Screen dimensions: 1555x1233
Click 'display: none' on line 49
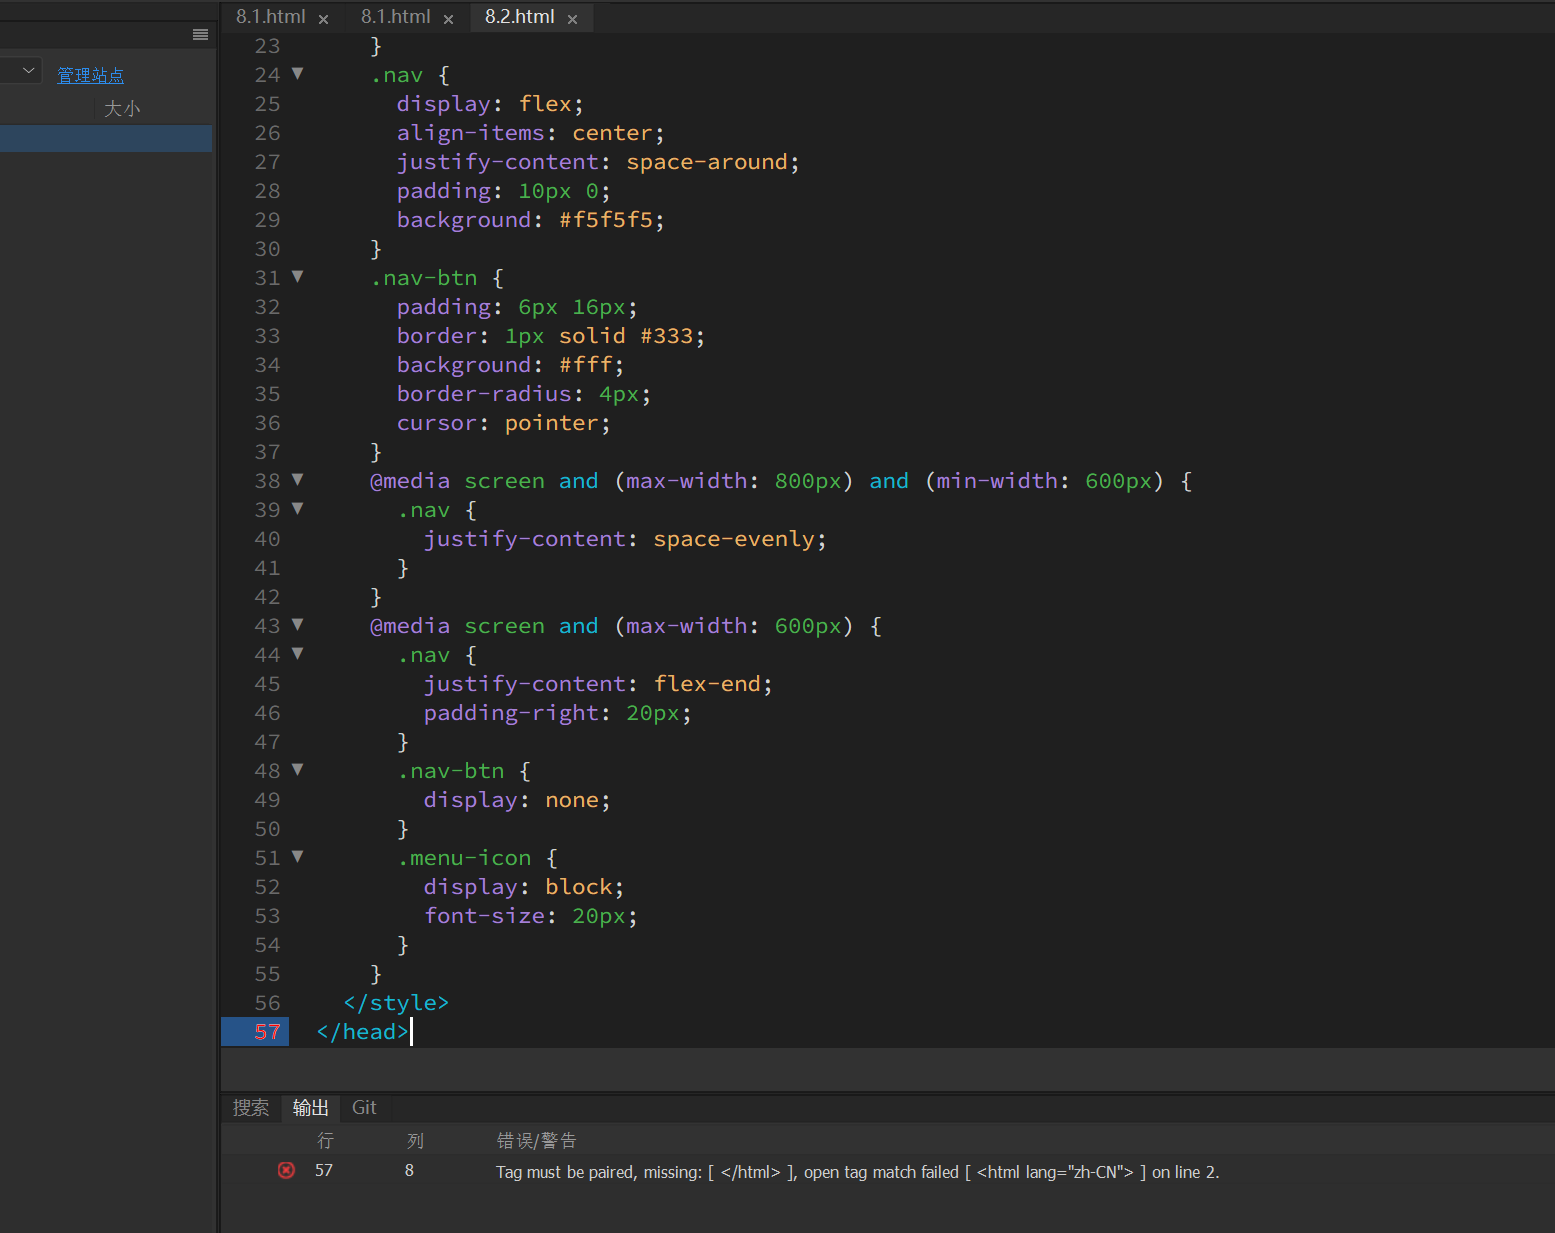tap(511, 800)
